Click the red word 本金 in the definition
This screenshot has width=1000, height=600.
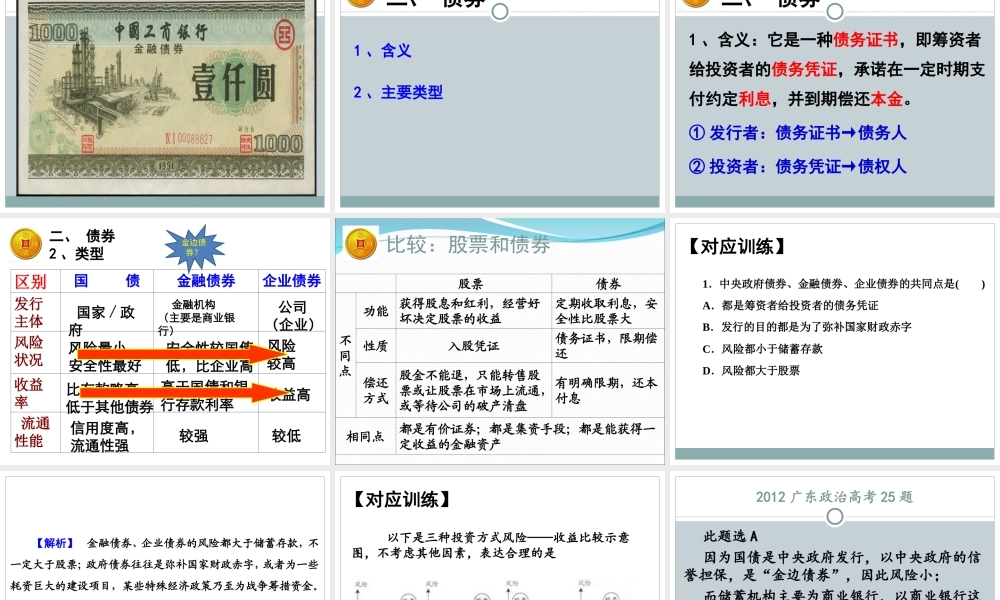(887, 99)
